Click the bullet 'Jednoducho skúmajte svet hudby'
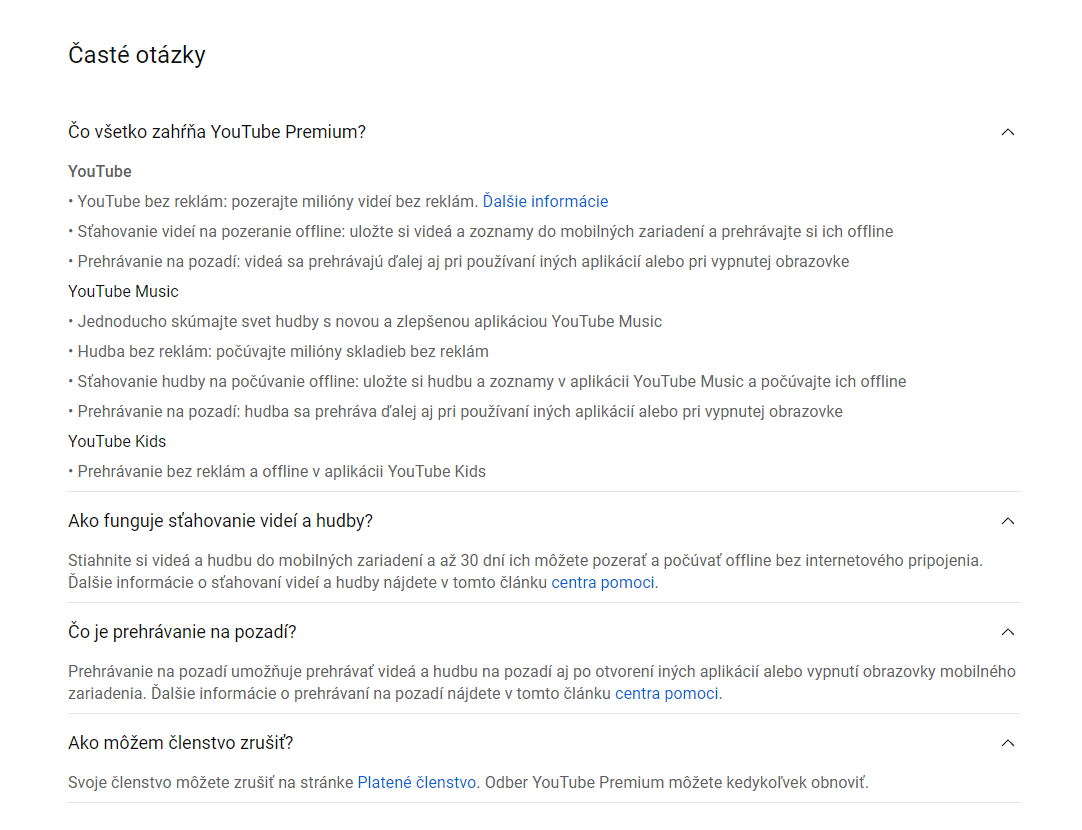Screen dimensions: 1082x830 point(365,322)
